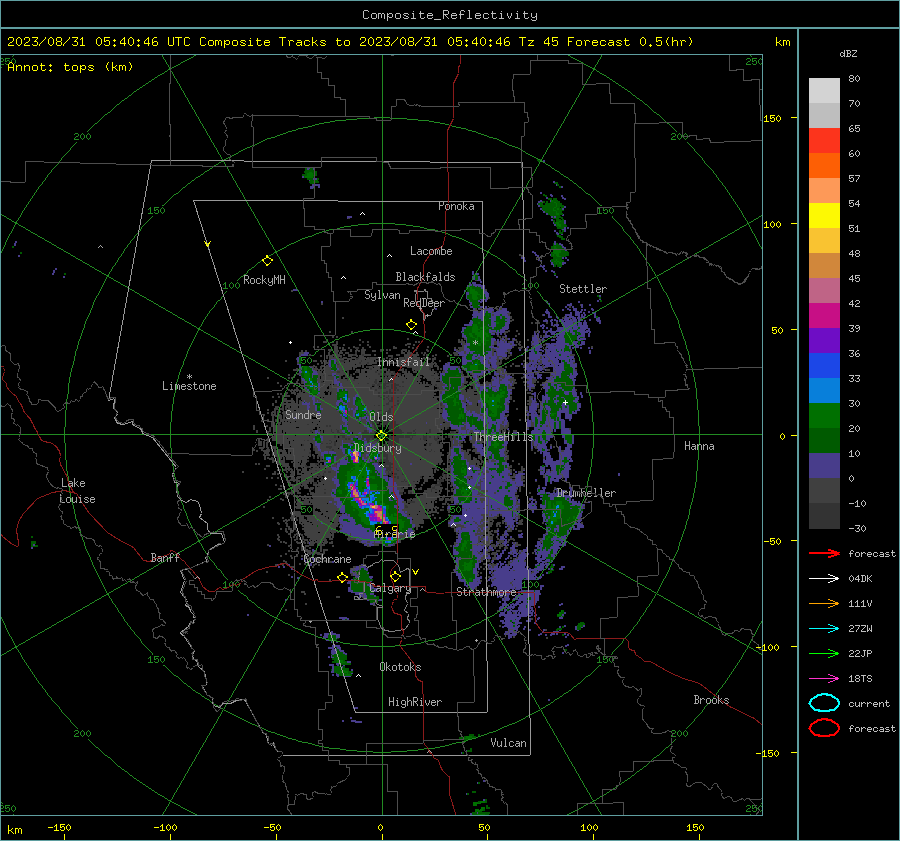Select the orange 111V arrow legend icon

coord(824,603)
